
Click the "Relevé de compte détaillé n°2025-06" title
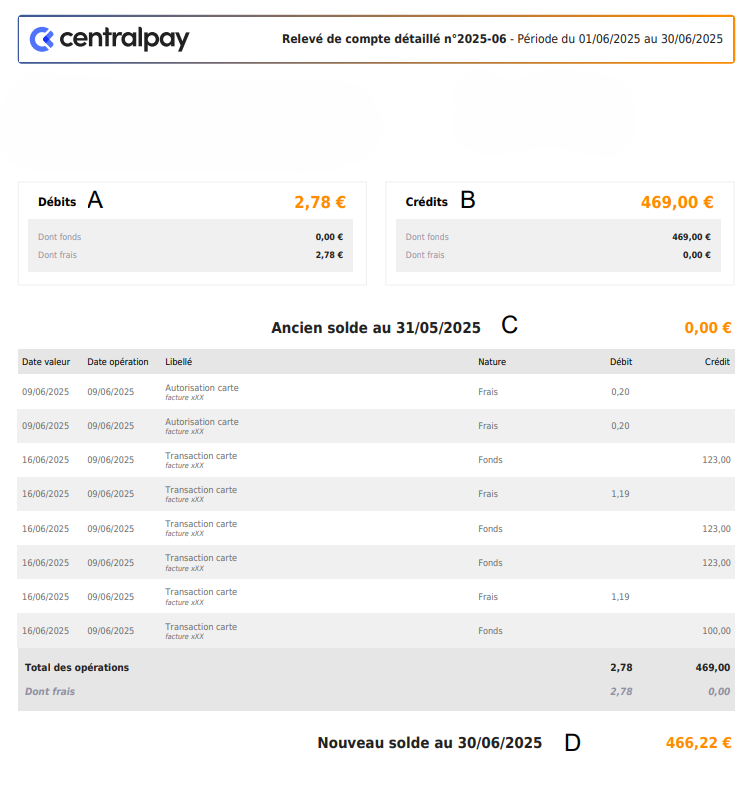[x=394, y=39]
